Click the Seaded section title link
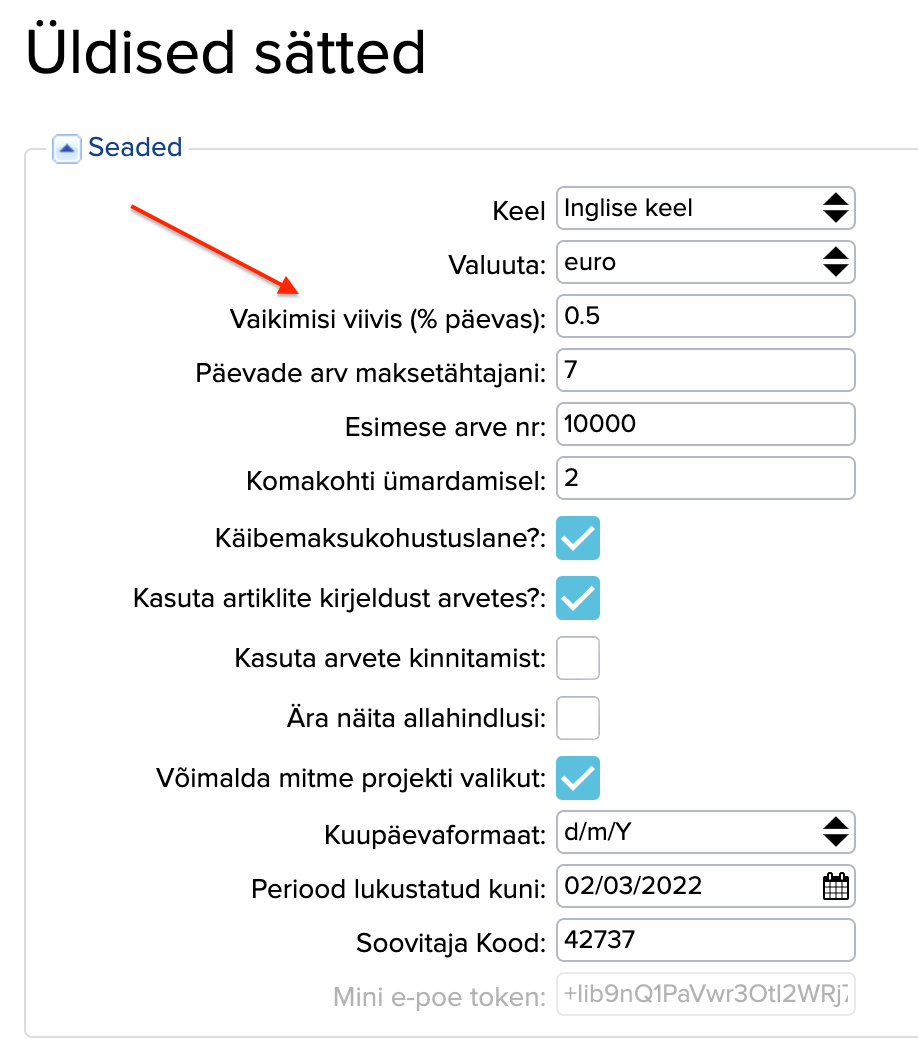The height and width of the screenshot is (1056, 918). tap(135, 148)
